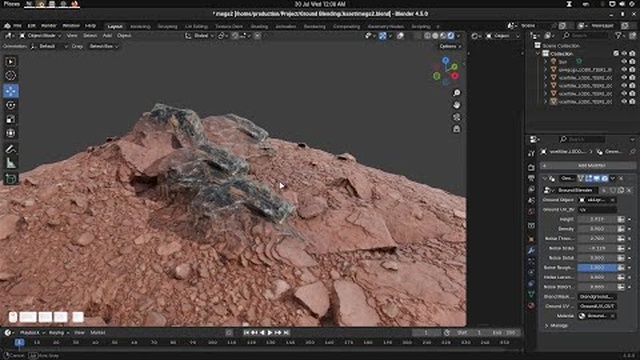640x360 pixels.
Task: Switch viewport to wireframe shading
Action: 427,36
